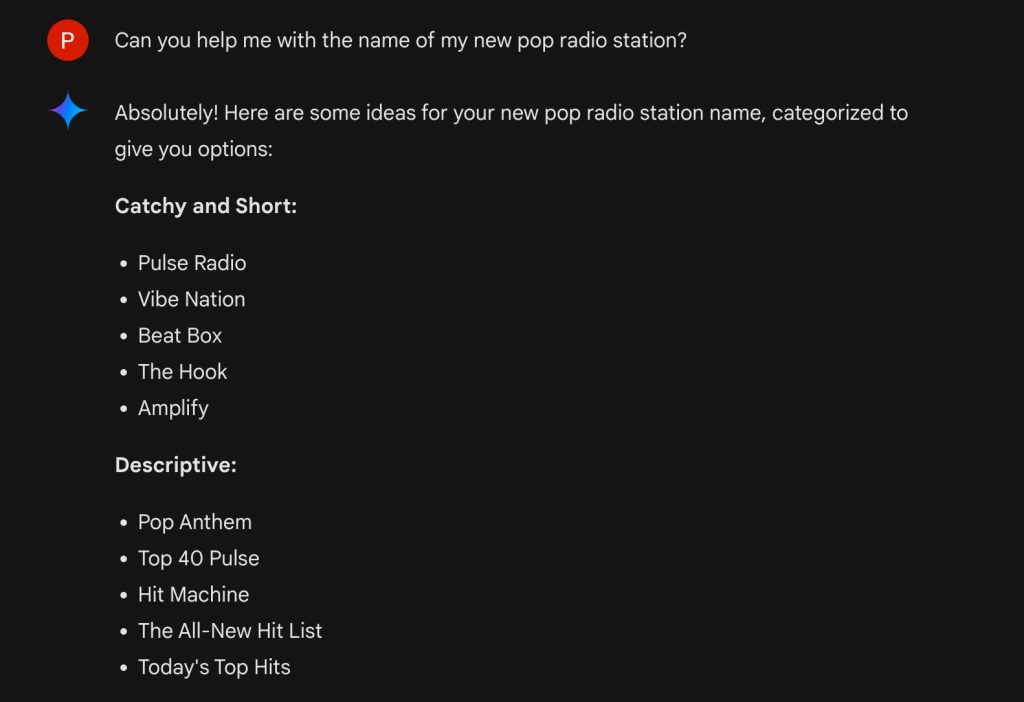Click the "Top 40 Pulse" list item
Screen dimensions: 1024x702
coord(198,558)
